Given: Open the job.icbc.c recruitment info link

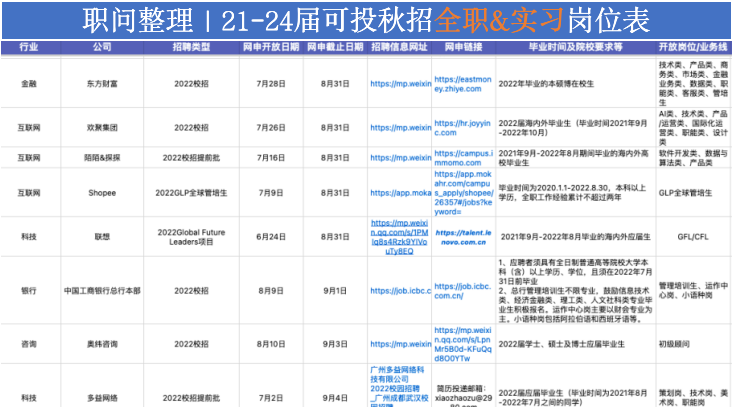Looking at the screenshot, I should point(401,291).
